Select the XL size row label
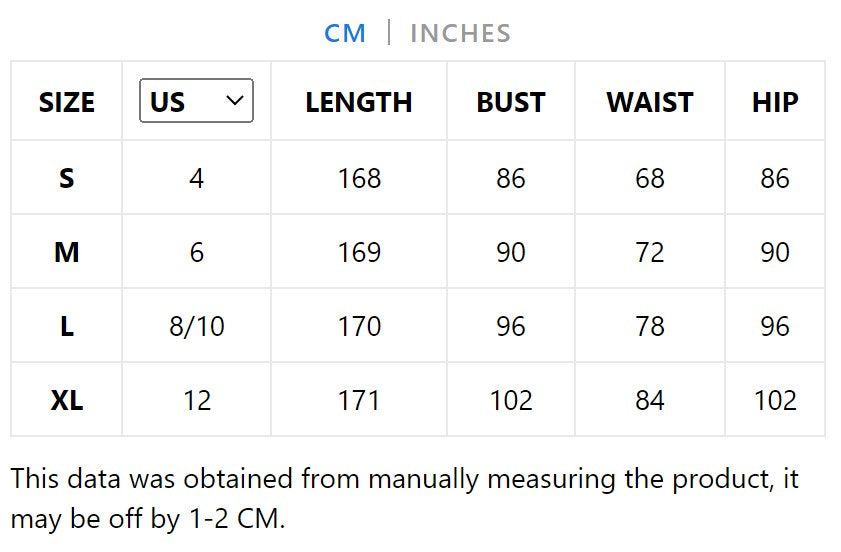841x552 pixels. coord(66,400)
